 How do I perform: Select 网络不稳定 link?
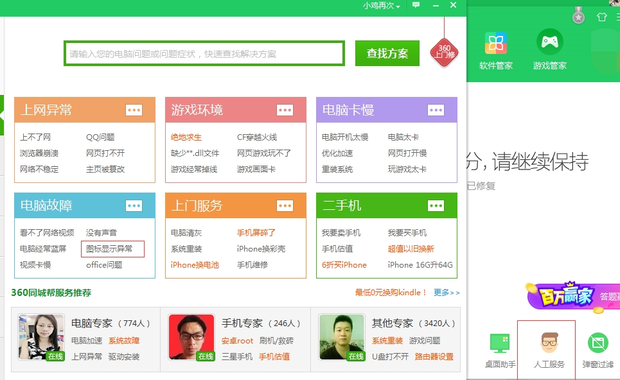pyautogui.click(x=39, y=169)
